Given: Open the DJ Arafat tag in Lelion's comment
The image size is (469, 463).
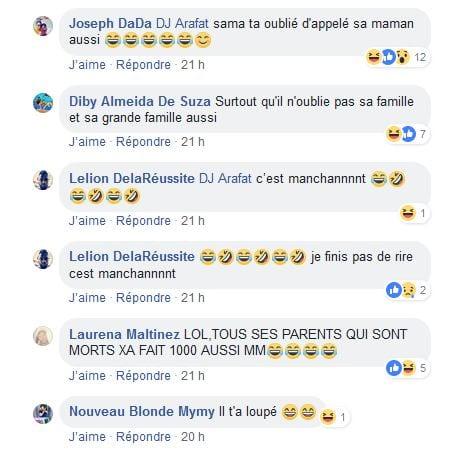Looking at the screenshot, I should (x=225, y=179).
